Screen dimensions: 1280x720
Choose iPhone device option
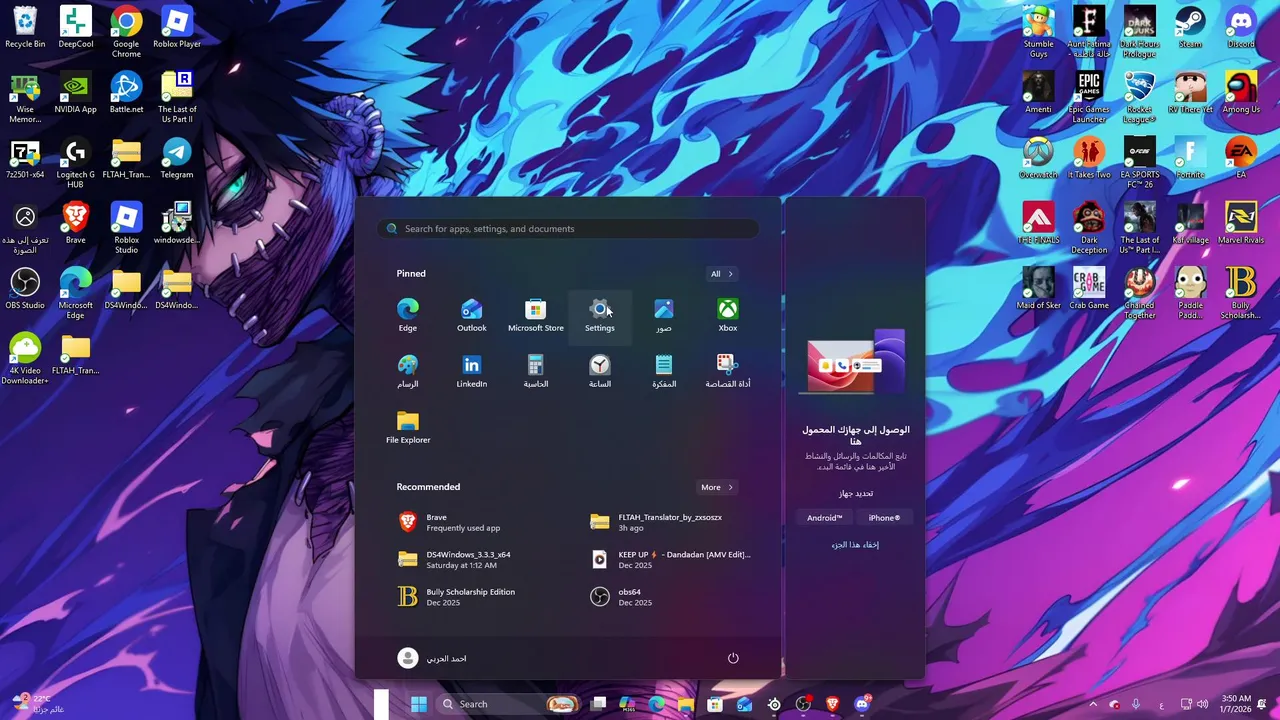click(884, 518)
